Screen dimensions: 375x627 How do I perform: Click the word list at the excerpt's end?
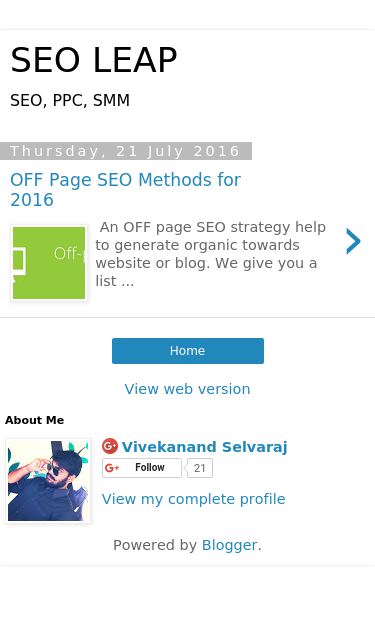(106, 281)
